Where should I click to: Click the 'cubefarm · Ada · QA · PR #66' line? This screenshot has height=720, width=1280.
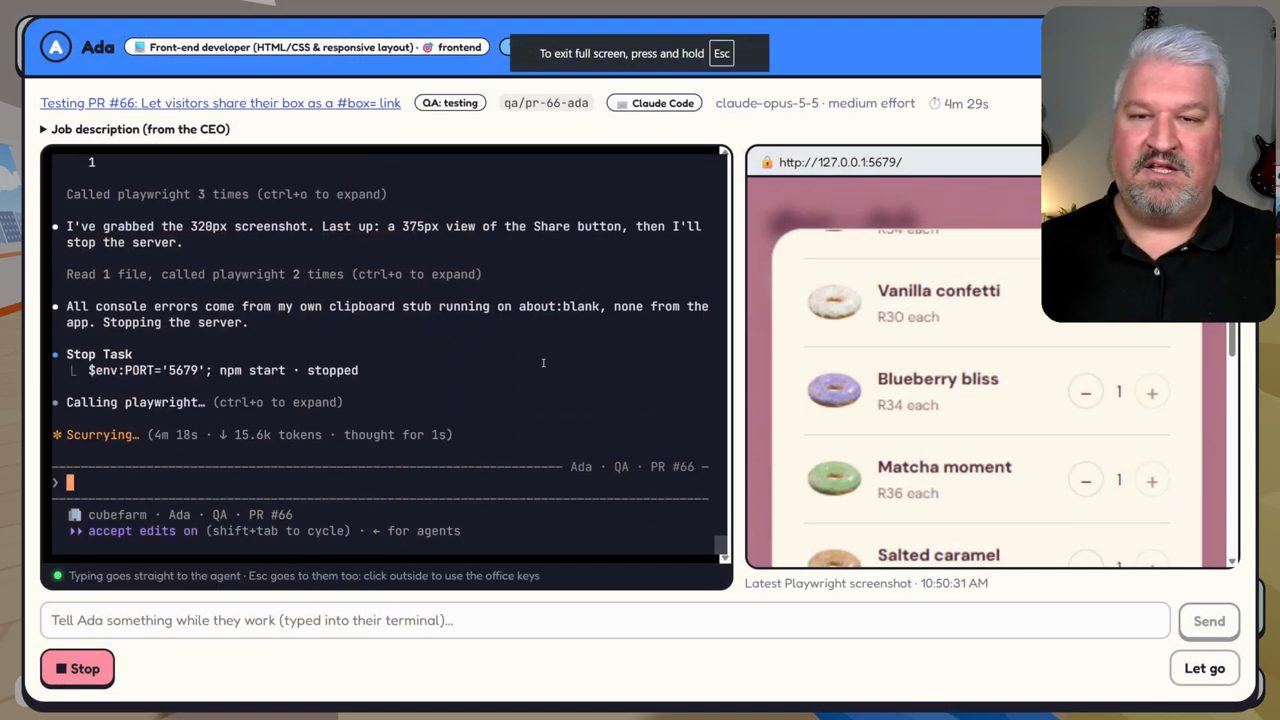[180, 515]
